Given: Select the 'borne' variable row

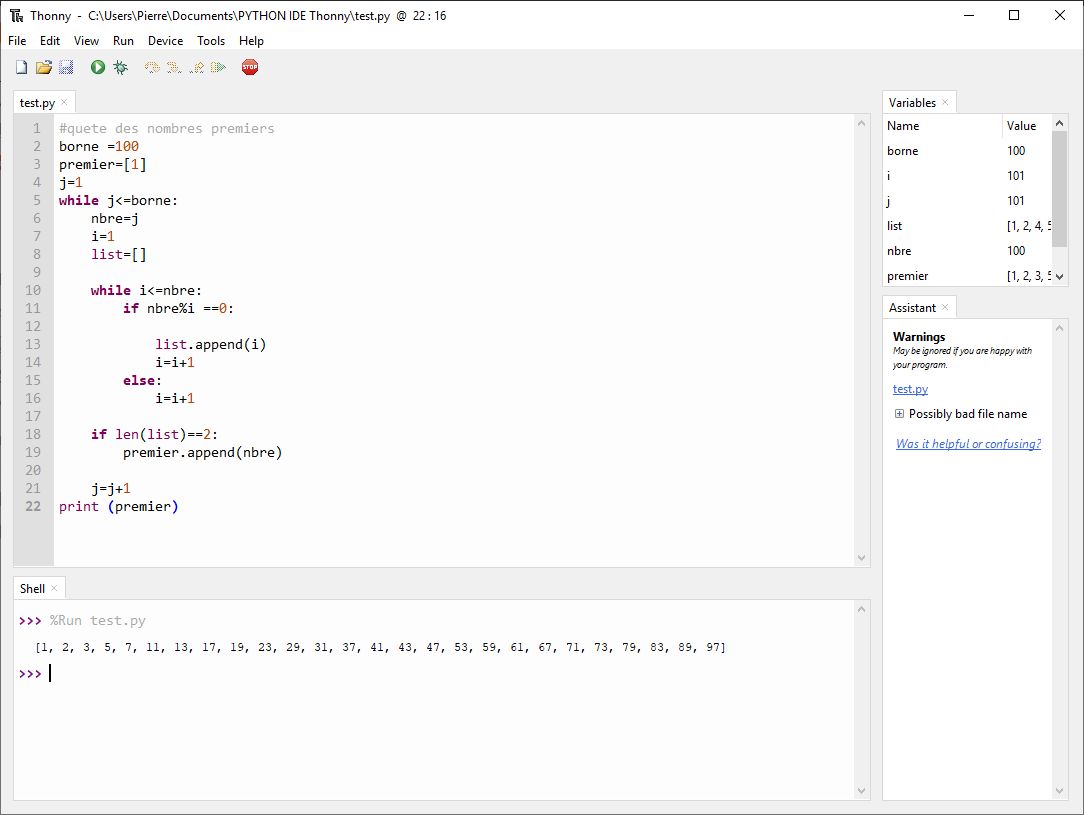Looking at the screenshot, I should pyautogui.click(x=967, y=151).
